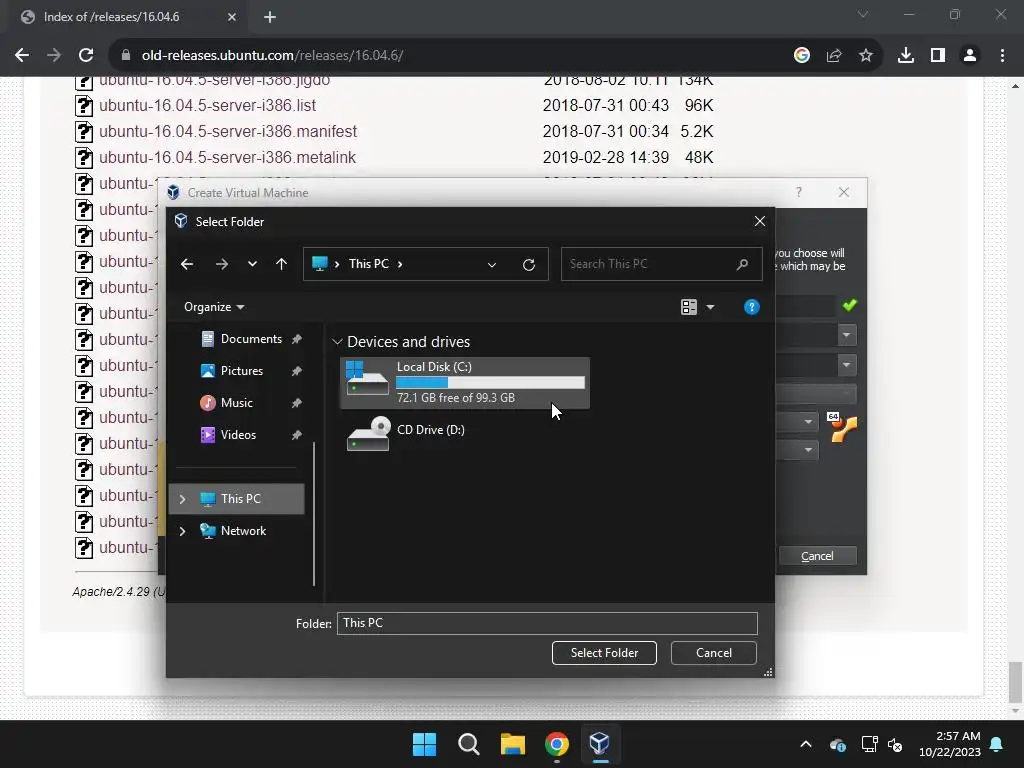
Task: Expand the Network tree node
Action: pyautogui.click(x=182, y=531)
